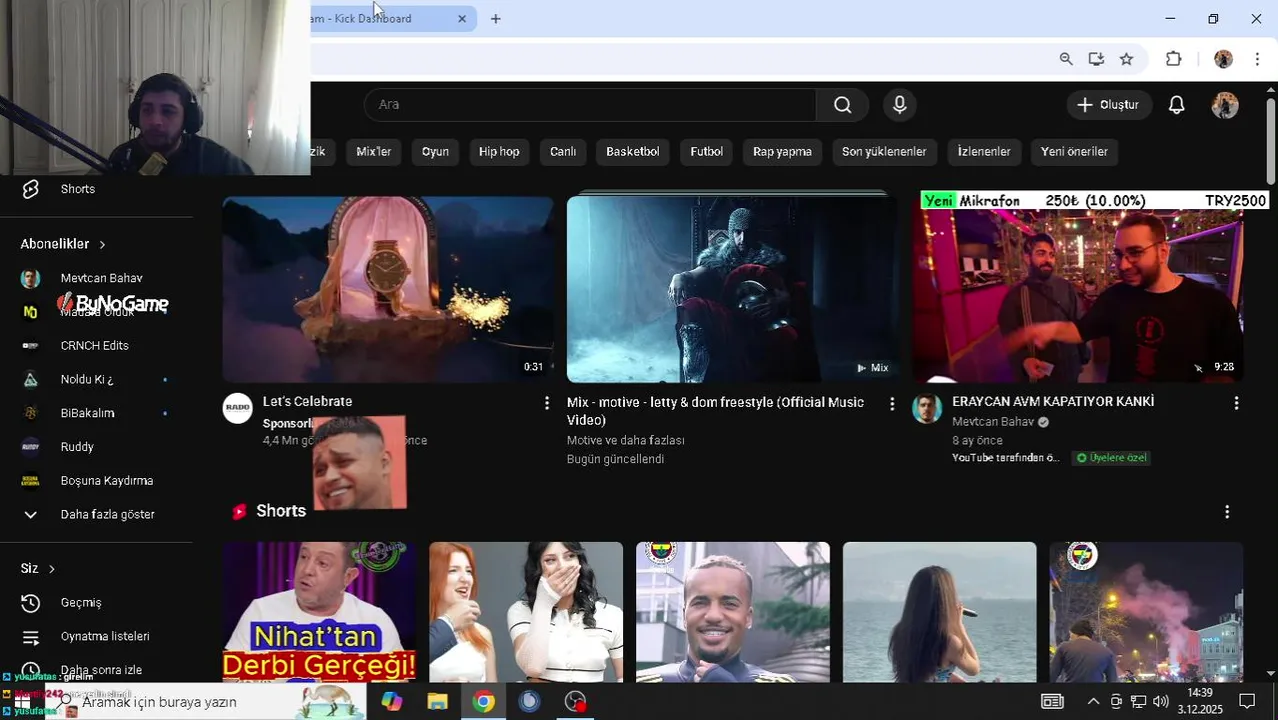Screen dimensions: 1278x720
Task: Open Chrome three-dot menu
Action: (1257, 59)
